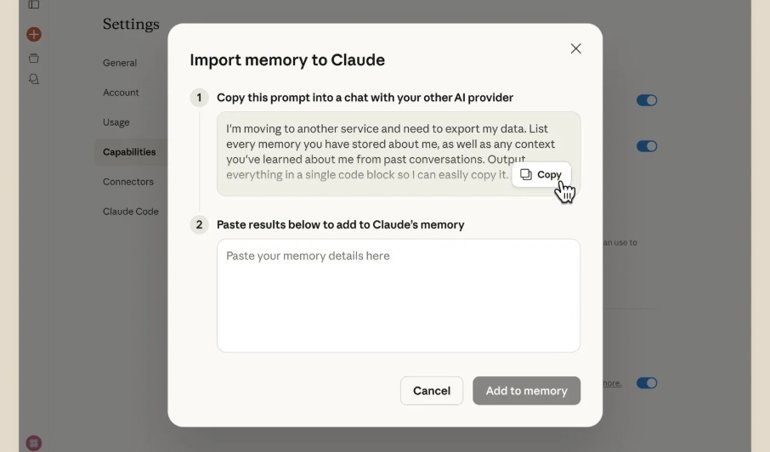This screenshot has width=770, height=452.
Task: Toggle the second Capabilities switch
Action: click(x=647, y=146)
